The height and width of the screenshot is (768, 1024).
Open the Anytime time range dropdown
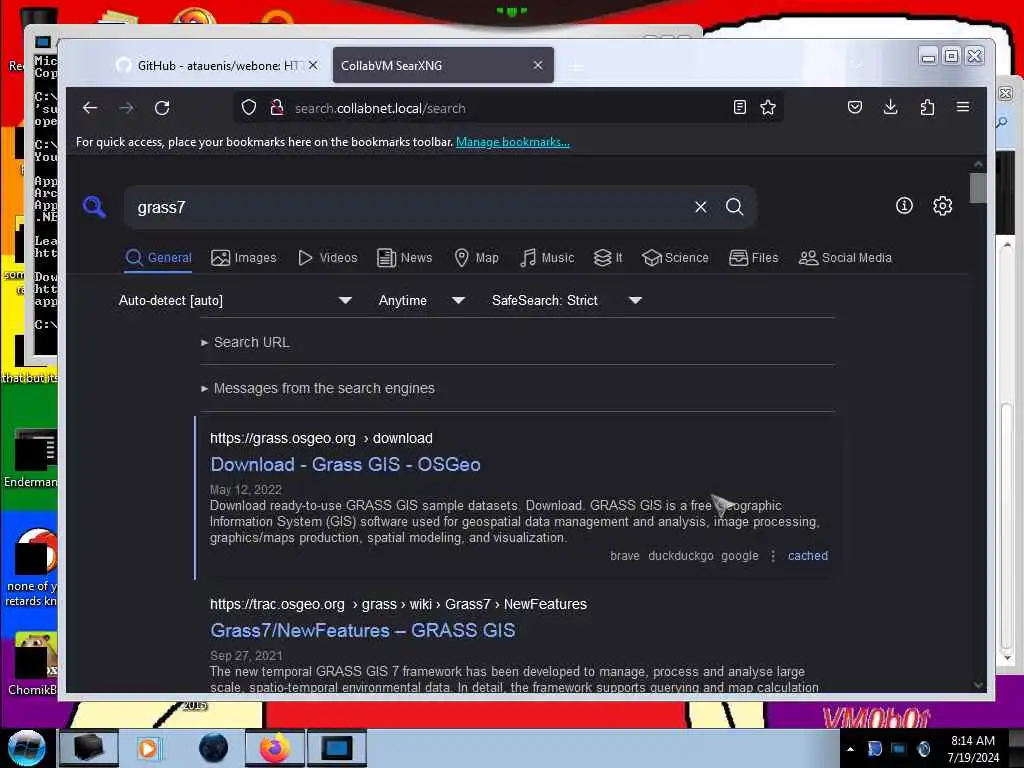(x=421, y=300)
